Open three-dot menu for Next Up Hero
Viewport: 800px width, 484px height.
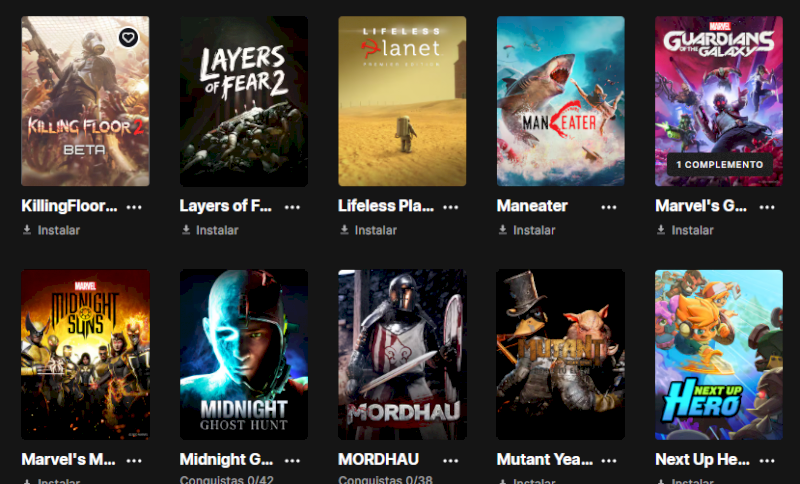tap(767, 461)
